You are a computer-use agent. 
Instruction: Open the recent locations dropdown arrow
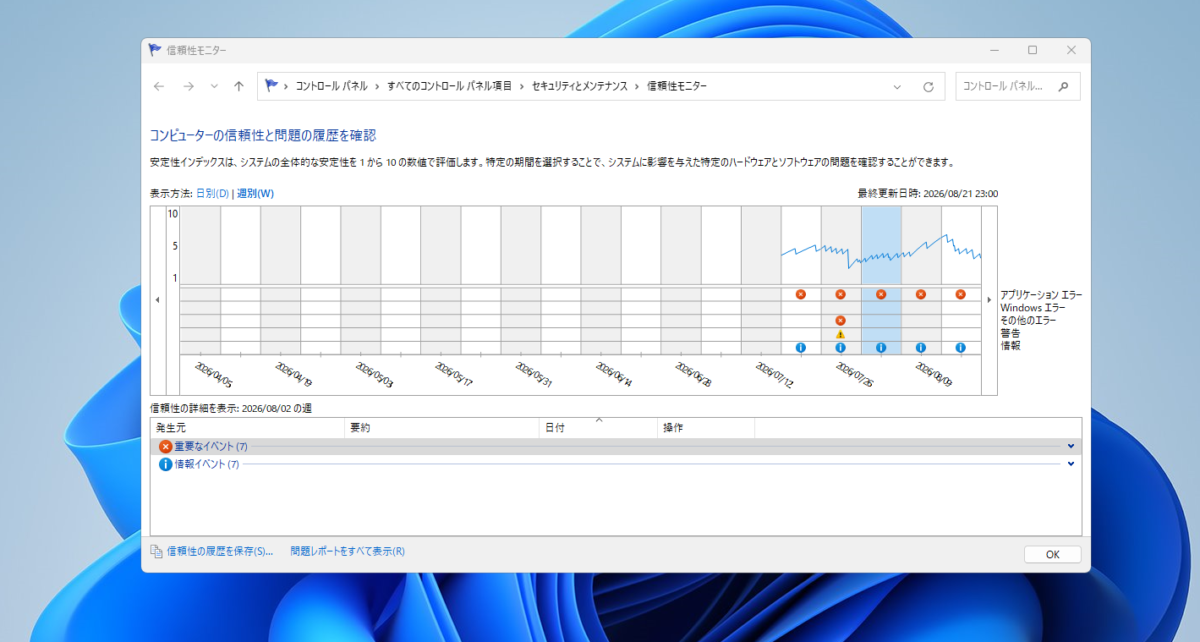click(214, 87)
